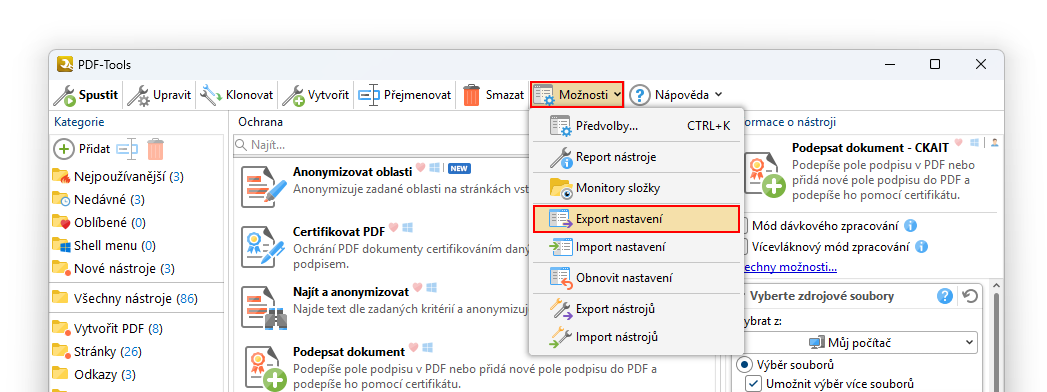The image size is (1047, 392).
Task: Expand the Nápověda help dropdown arrow
Action: click(718, 95)
